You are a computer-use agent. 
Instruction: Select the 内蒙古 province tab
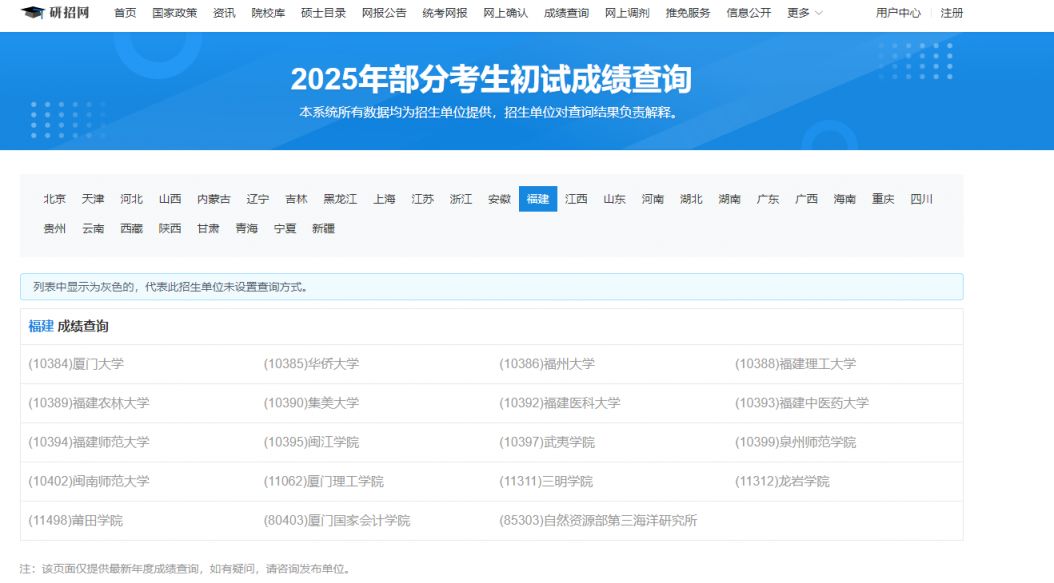[x=214, y=199]
